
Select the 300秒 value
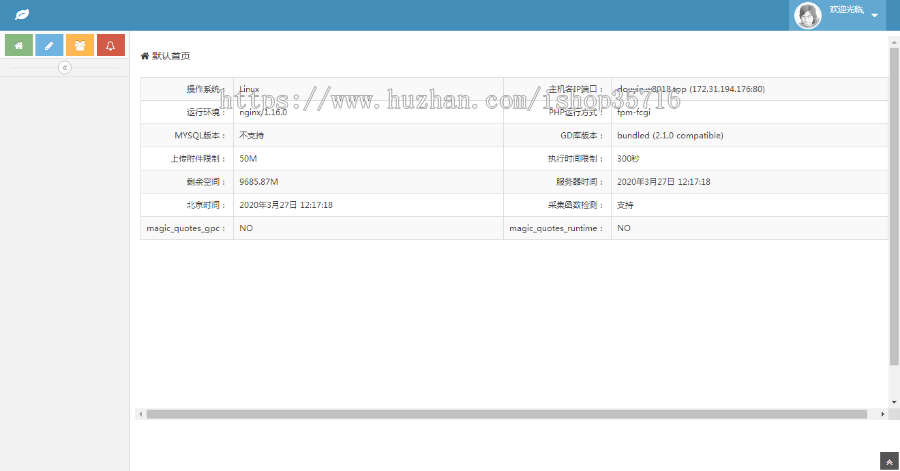click(x=629, y=158)
